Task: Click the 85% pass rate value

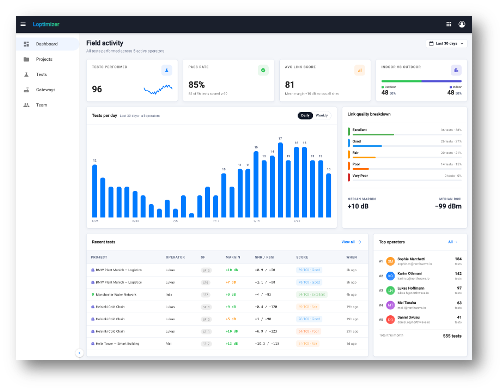Action: pyautogui.click(x=197, y=85)
